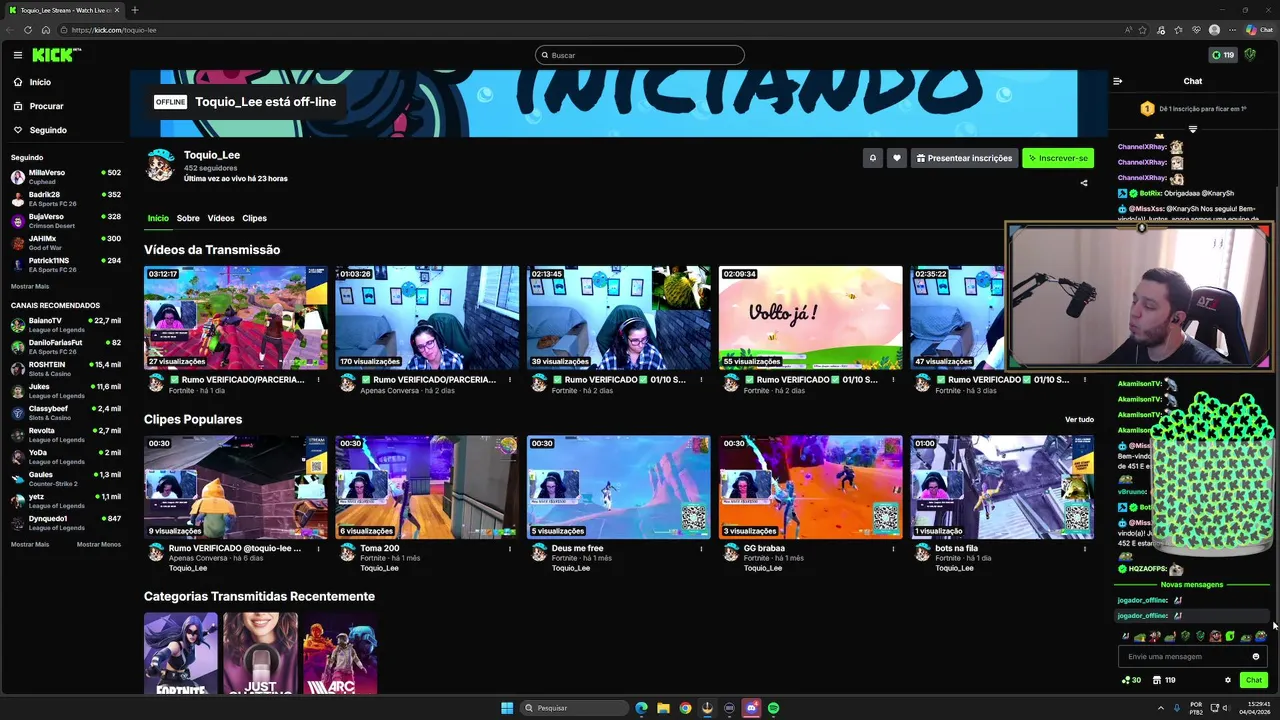Screen dimensions: 1280x720
Task: Click the 30 channel points icon
Action: click(1131, 680)
